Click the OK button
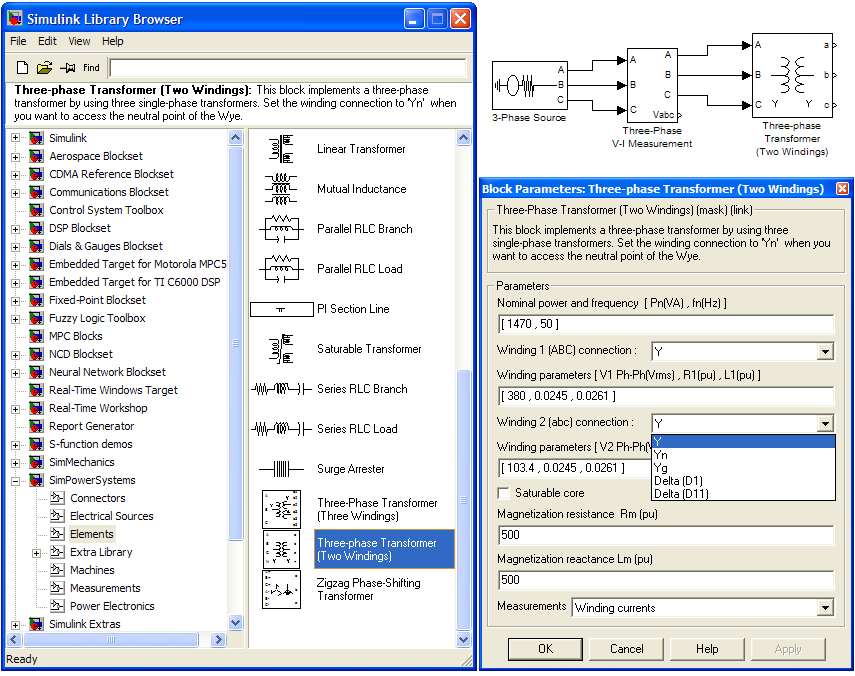Viewport: 855px width, 676px height. 545,649
